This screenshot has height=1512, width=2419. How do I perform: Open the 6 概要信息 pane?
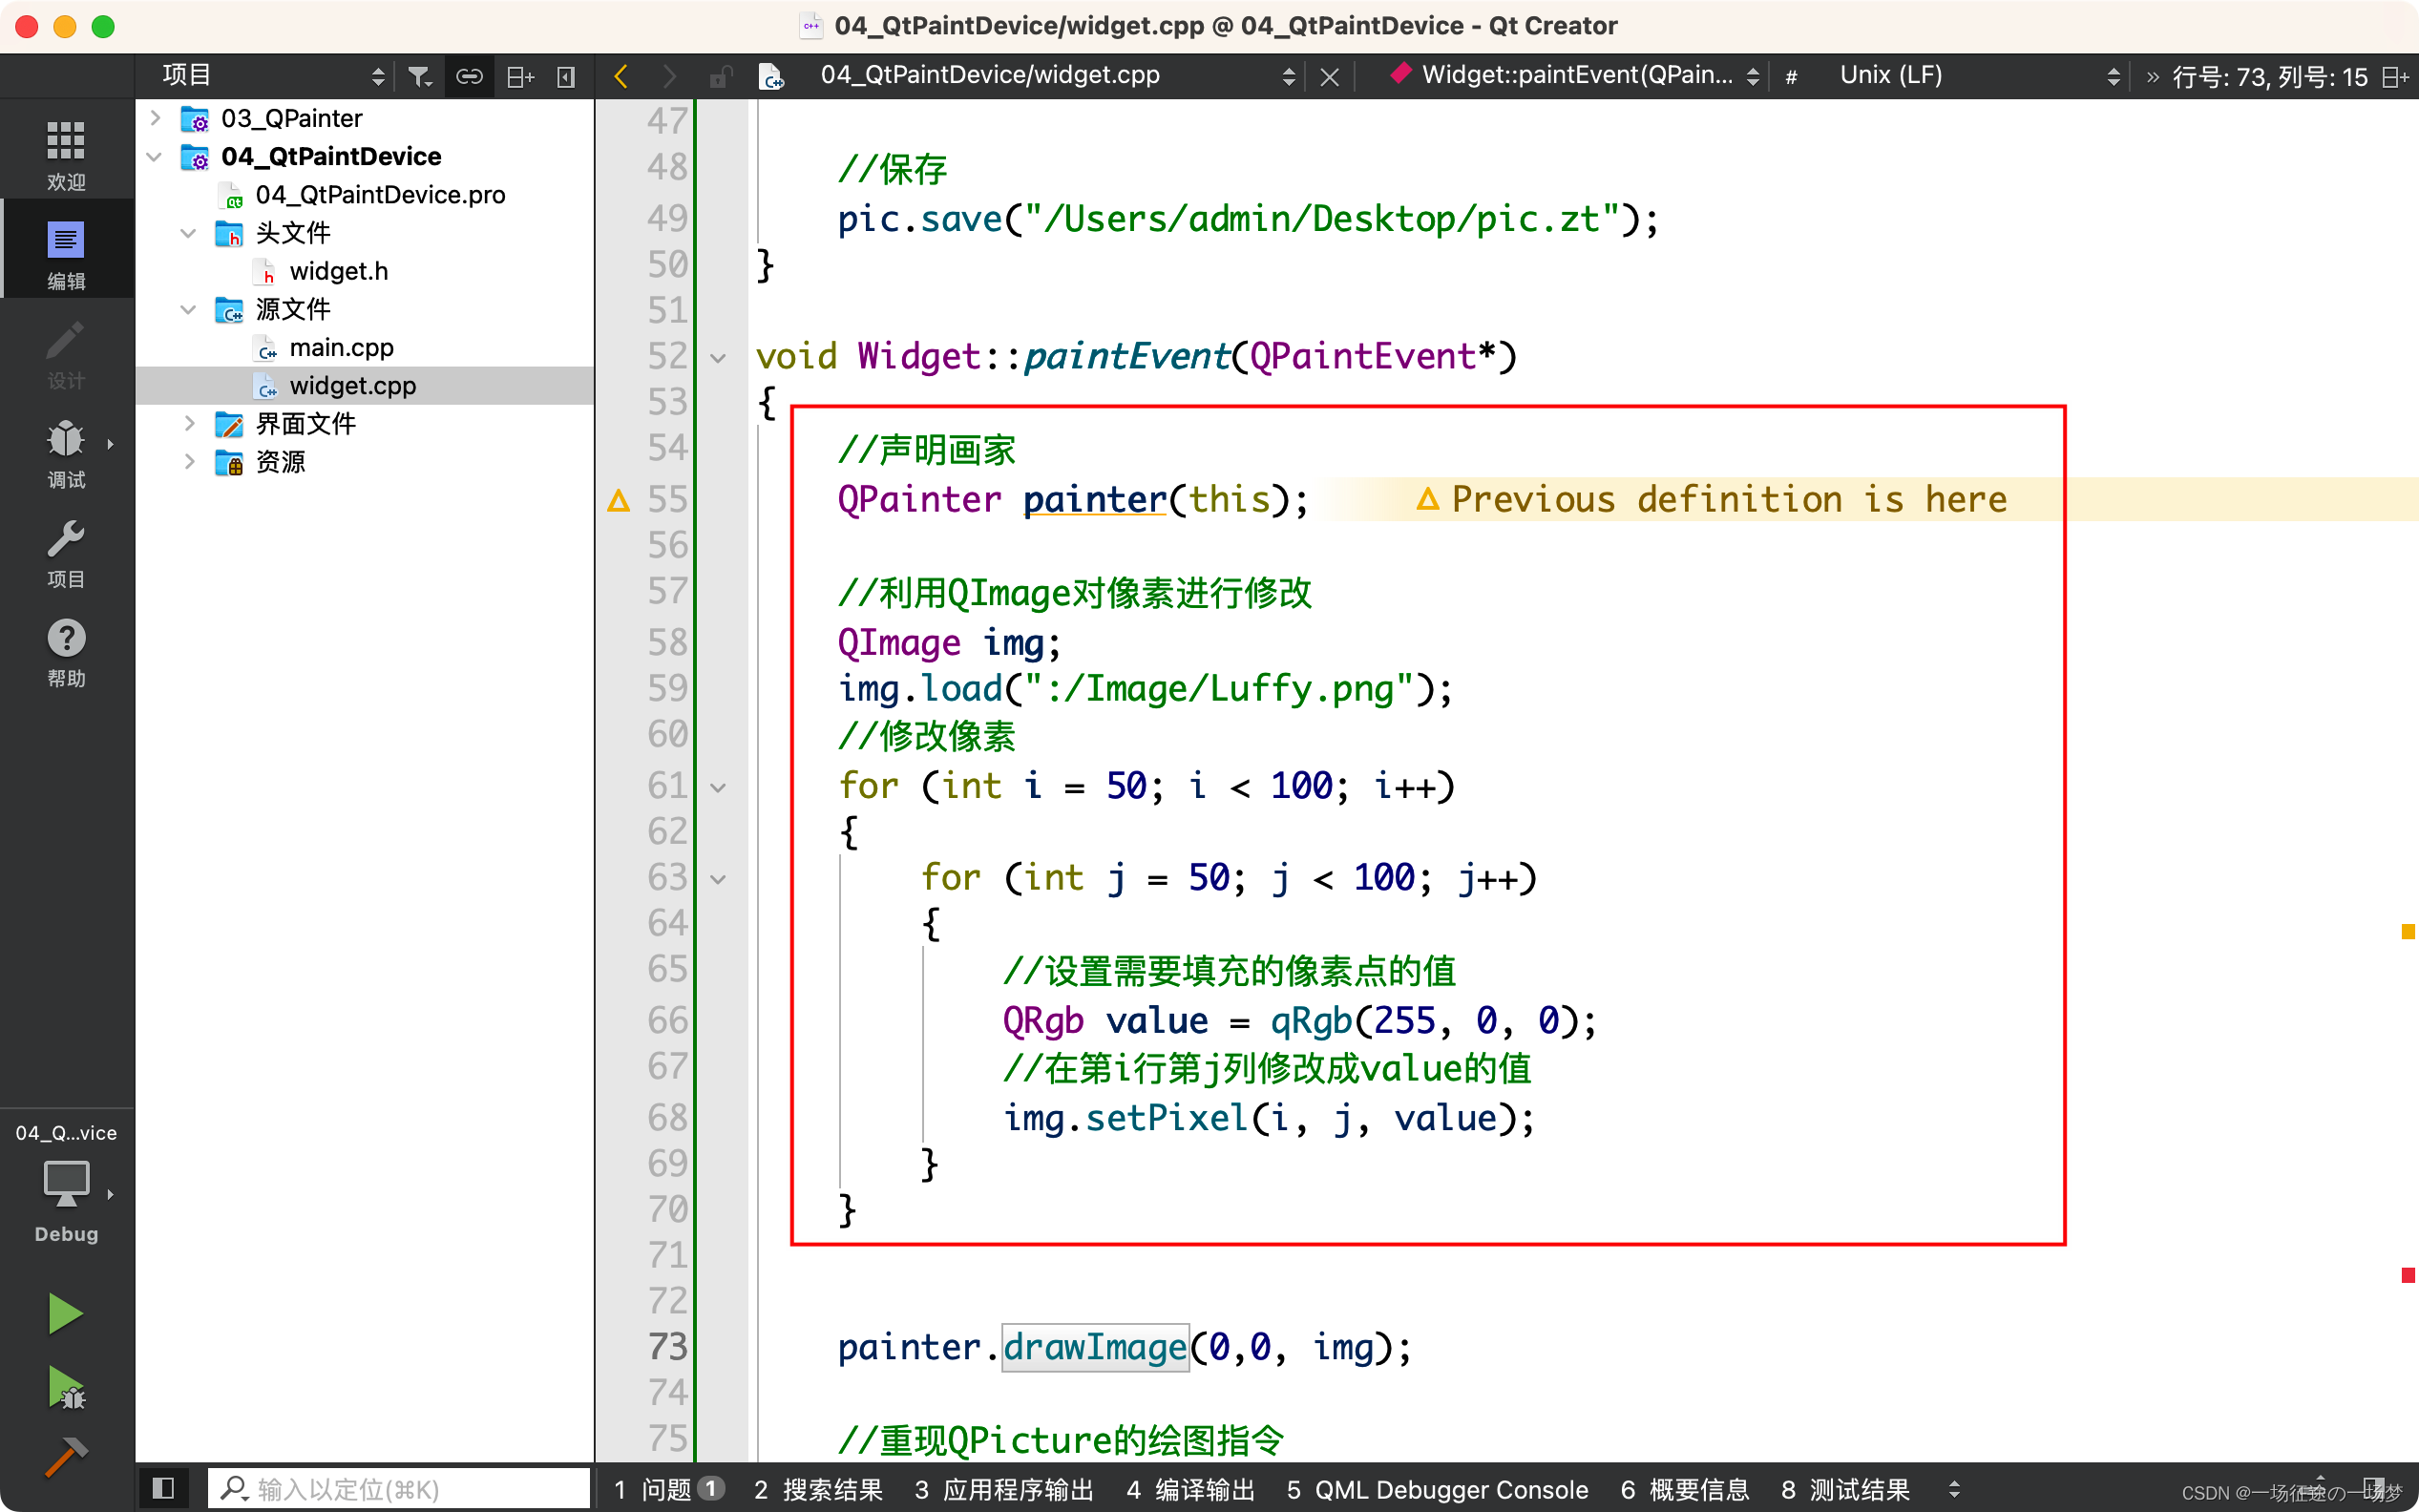tap(1685, 1489)
